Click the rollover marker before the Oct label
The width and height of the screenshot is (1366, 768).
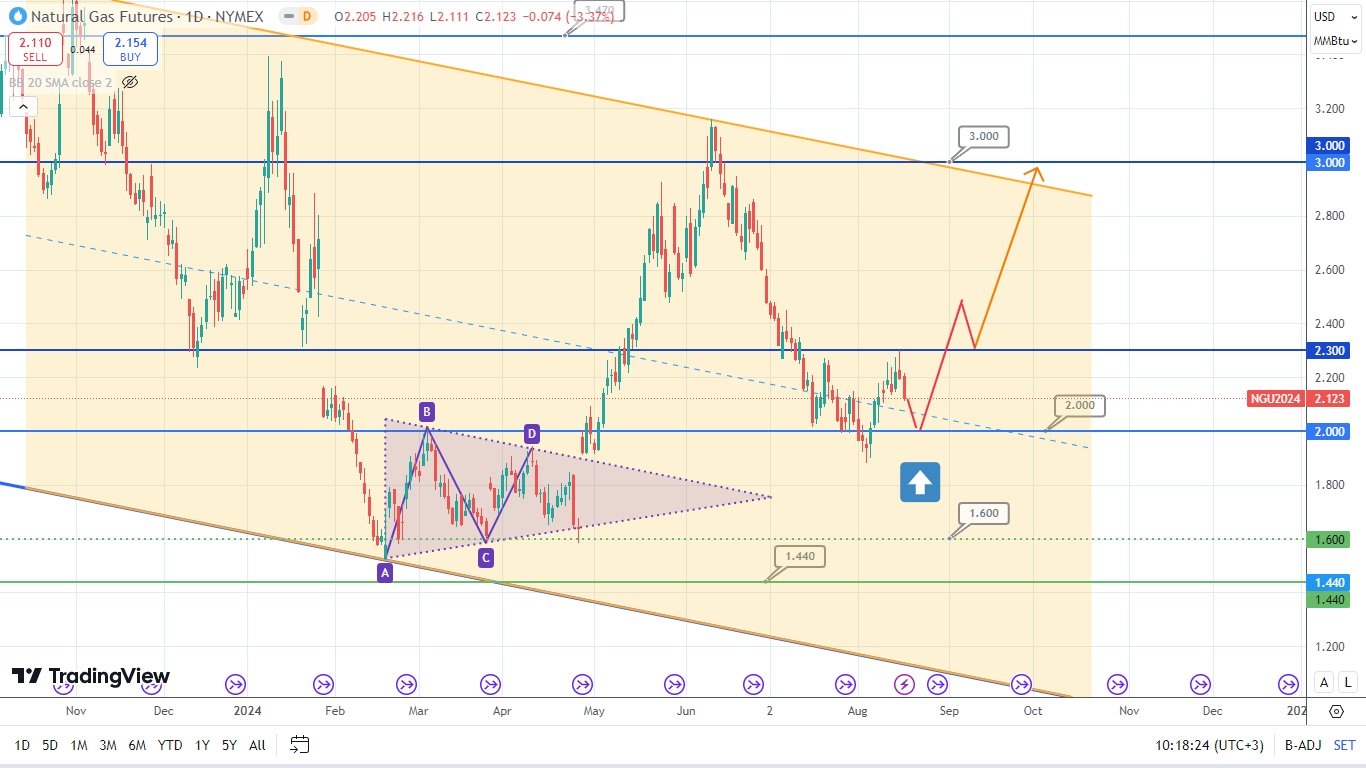1021,684
